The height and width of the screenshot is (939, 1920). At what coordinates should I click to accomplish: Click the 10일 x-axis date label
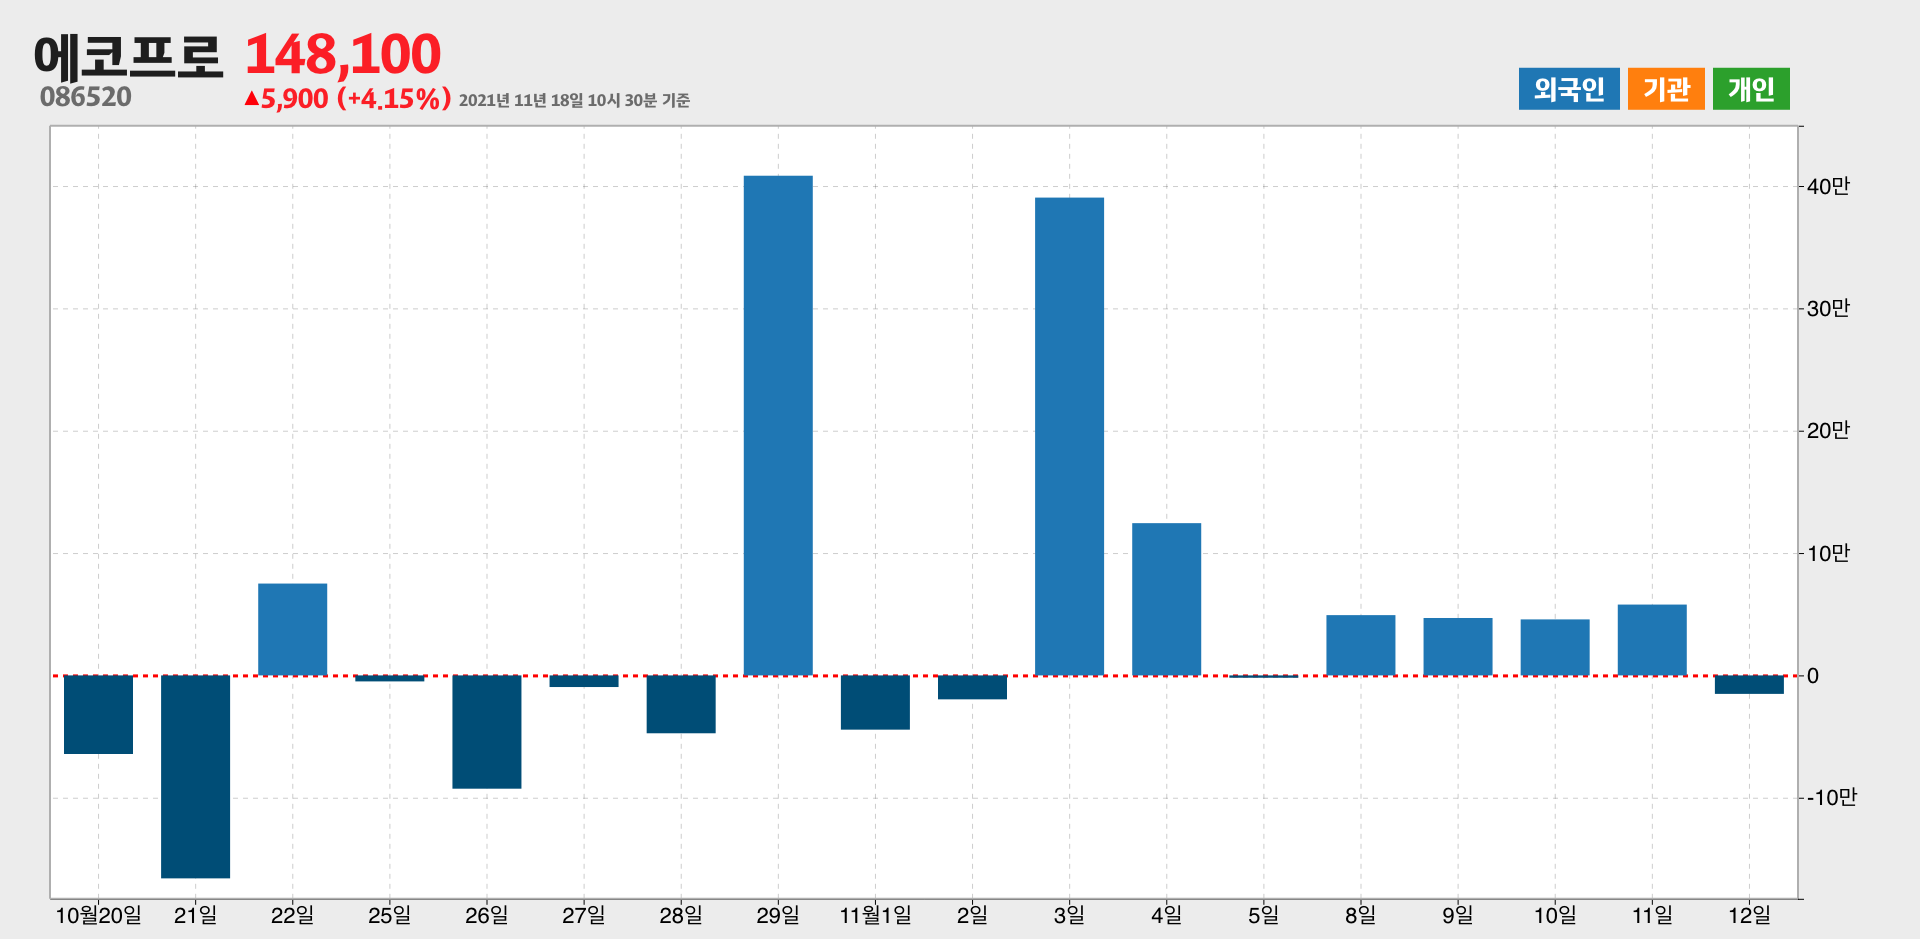pos(1555,915)
